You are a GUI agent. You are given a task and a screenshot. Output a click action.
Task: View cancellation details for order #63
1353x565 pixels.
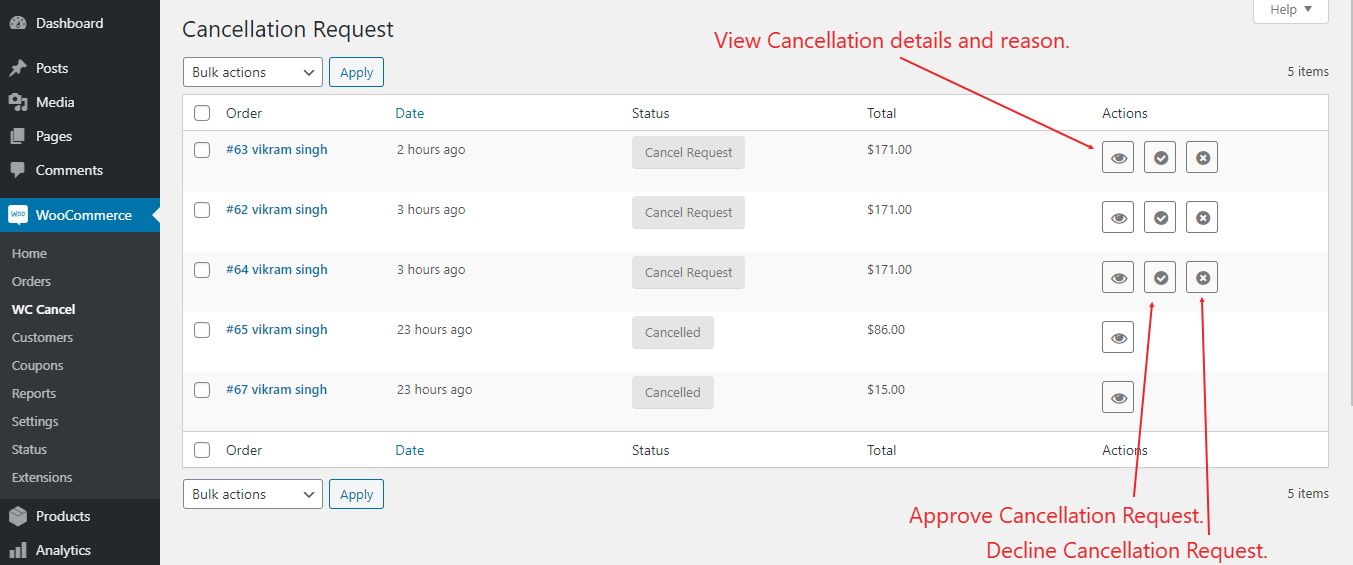point(1118,157)
